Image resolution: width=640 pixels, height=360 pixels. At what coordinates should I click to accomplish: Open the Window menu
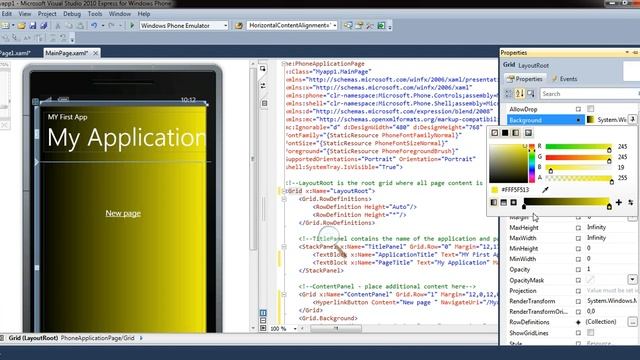(120, 14)
